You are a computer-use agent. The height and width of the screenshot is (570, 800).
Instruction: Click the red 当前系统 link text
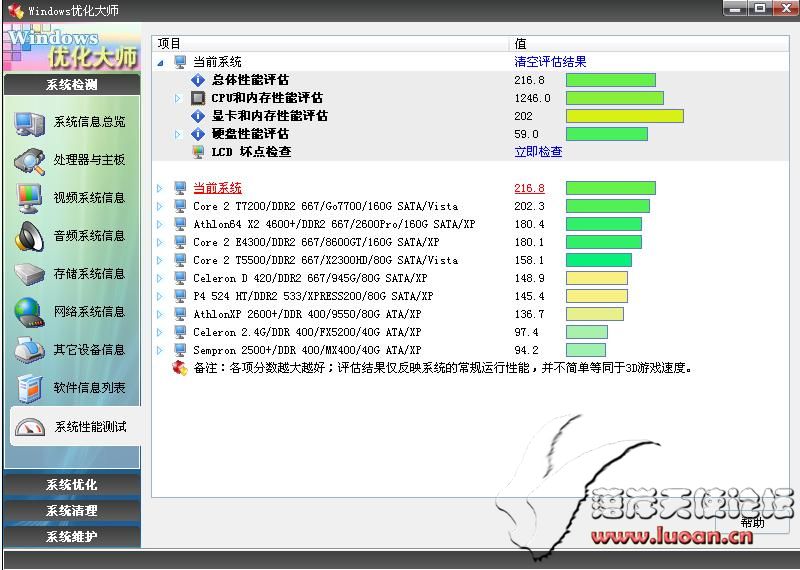[x=217, y=188]
